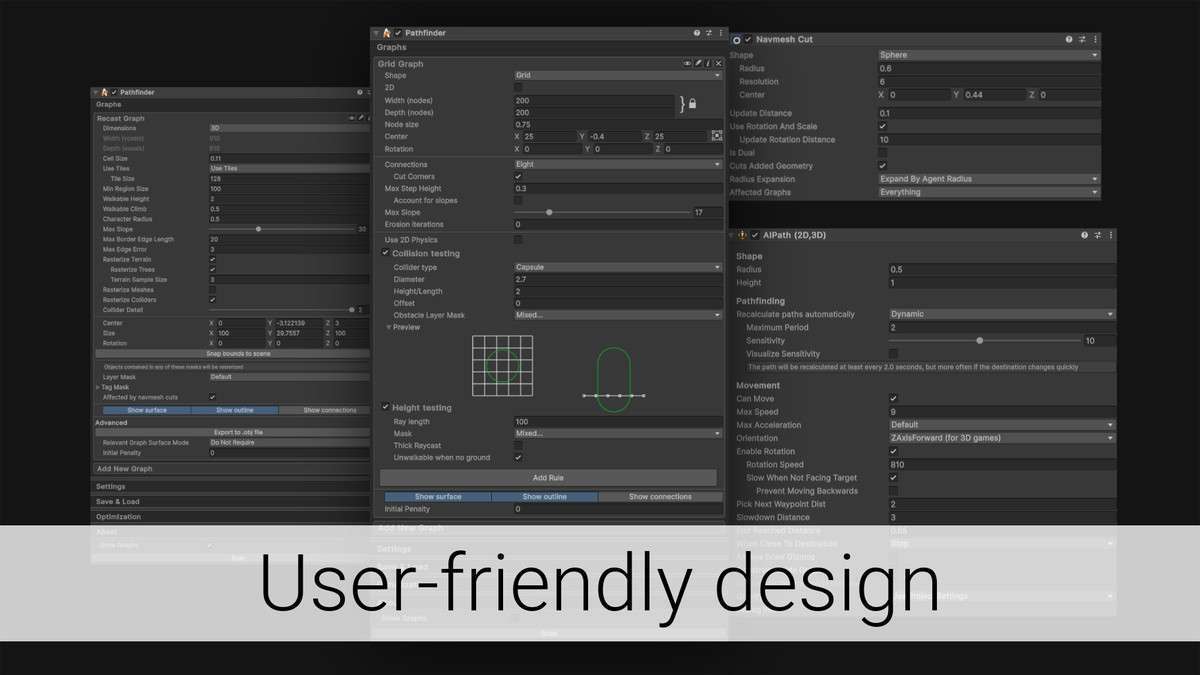Screen dimensions: 1200x675
Task: Collapse the Preview foldout in Grid Graph
Action: [x=389, y=327]
